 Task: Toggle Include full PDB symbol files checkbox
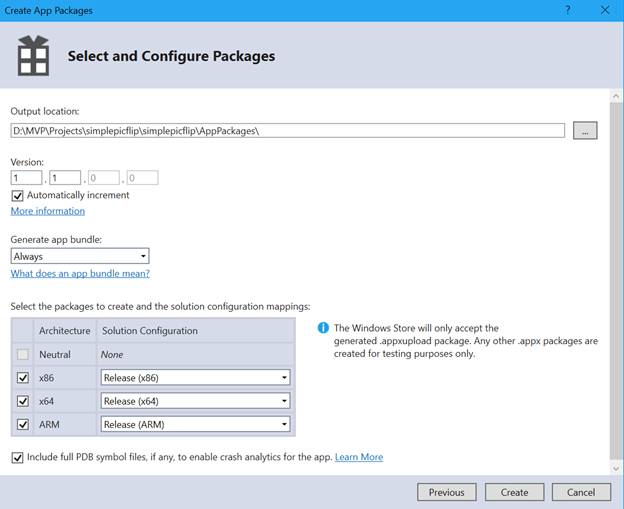click(x=17, y=457)
